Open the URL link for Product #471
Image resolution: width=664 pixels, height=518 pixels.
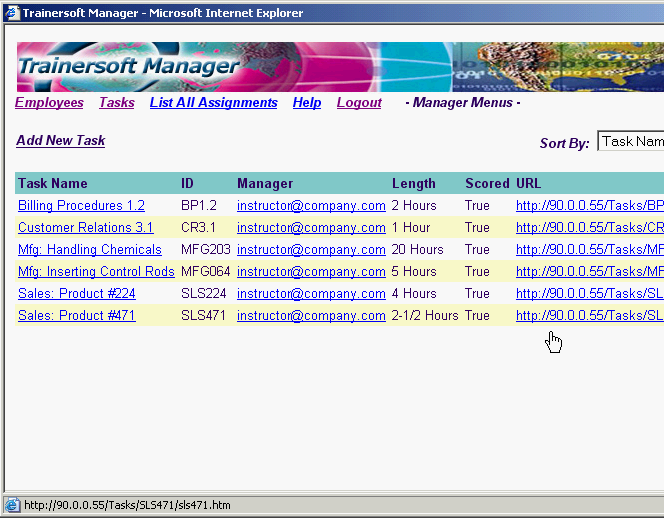tap(589, 316)
